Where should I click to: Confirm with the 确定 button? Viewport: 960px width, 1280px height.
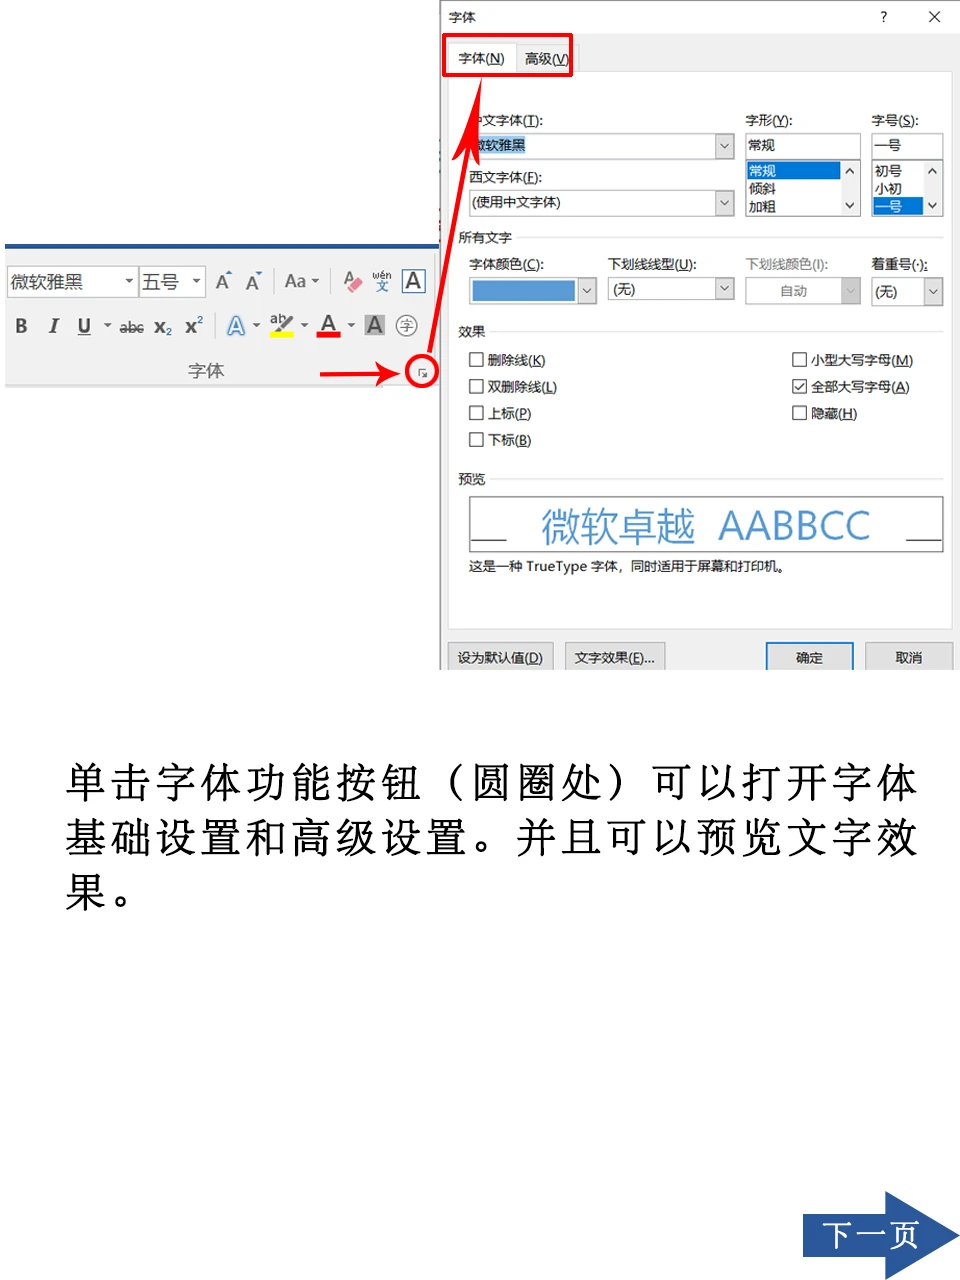point(809,657)
